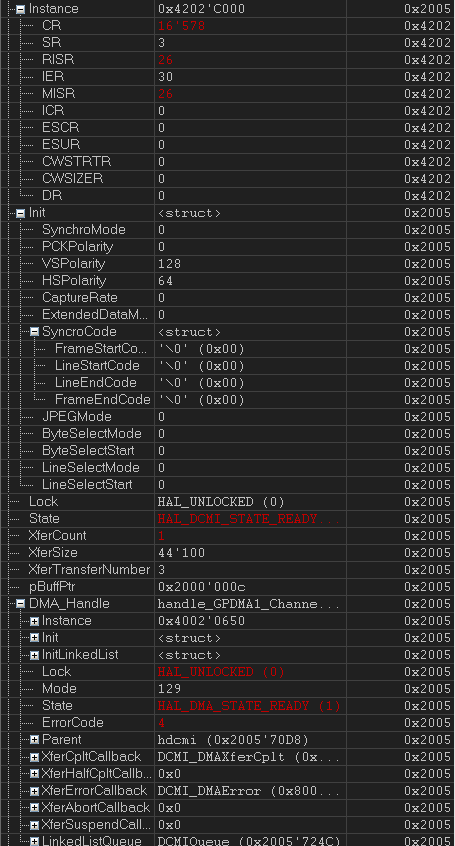Image resolution: width=455 pixels, height=846 pixels.
Task: Select the ExtendedDataM... field
Action: point(227,315)
